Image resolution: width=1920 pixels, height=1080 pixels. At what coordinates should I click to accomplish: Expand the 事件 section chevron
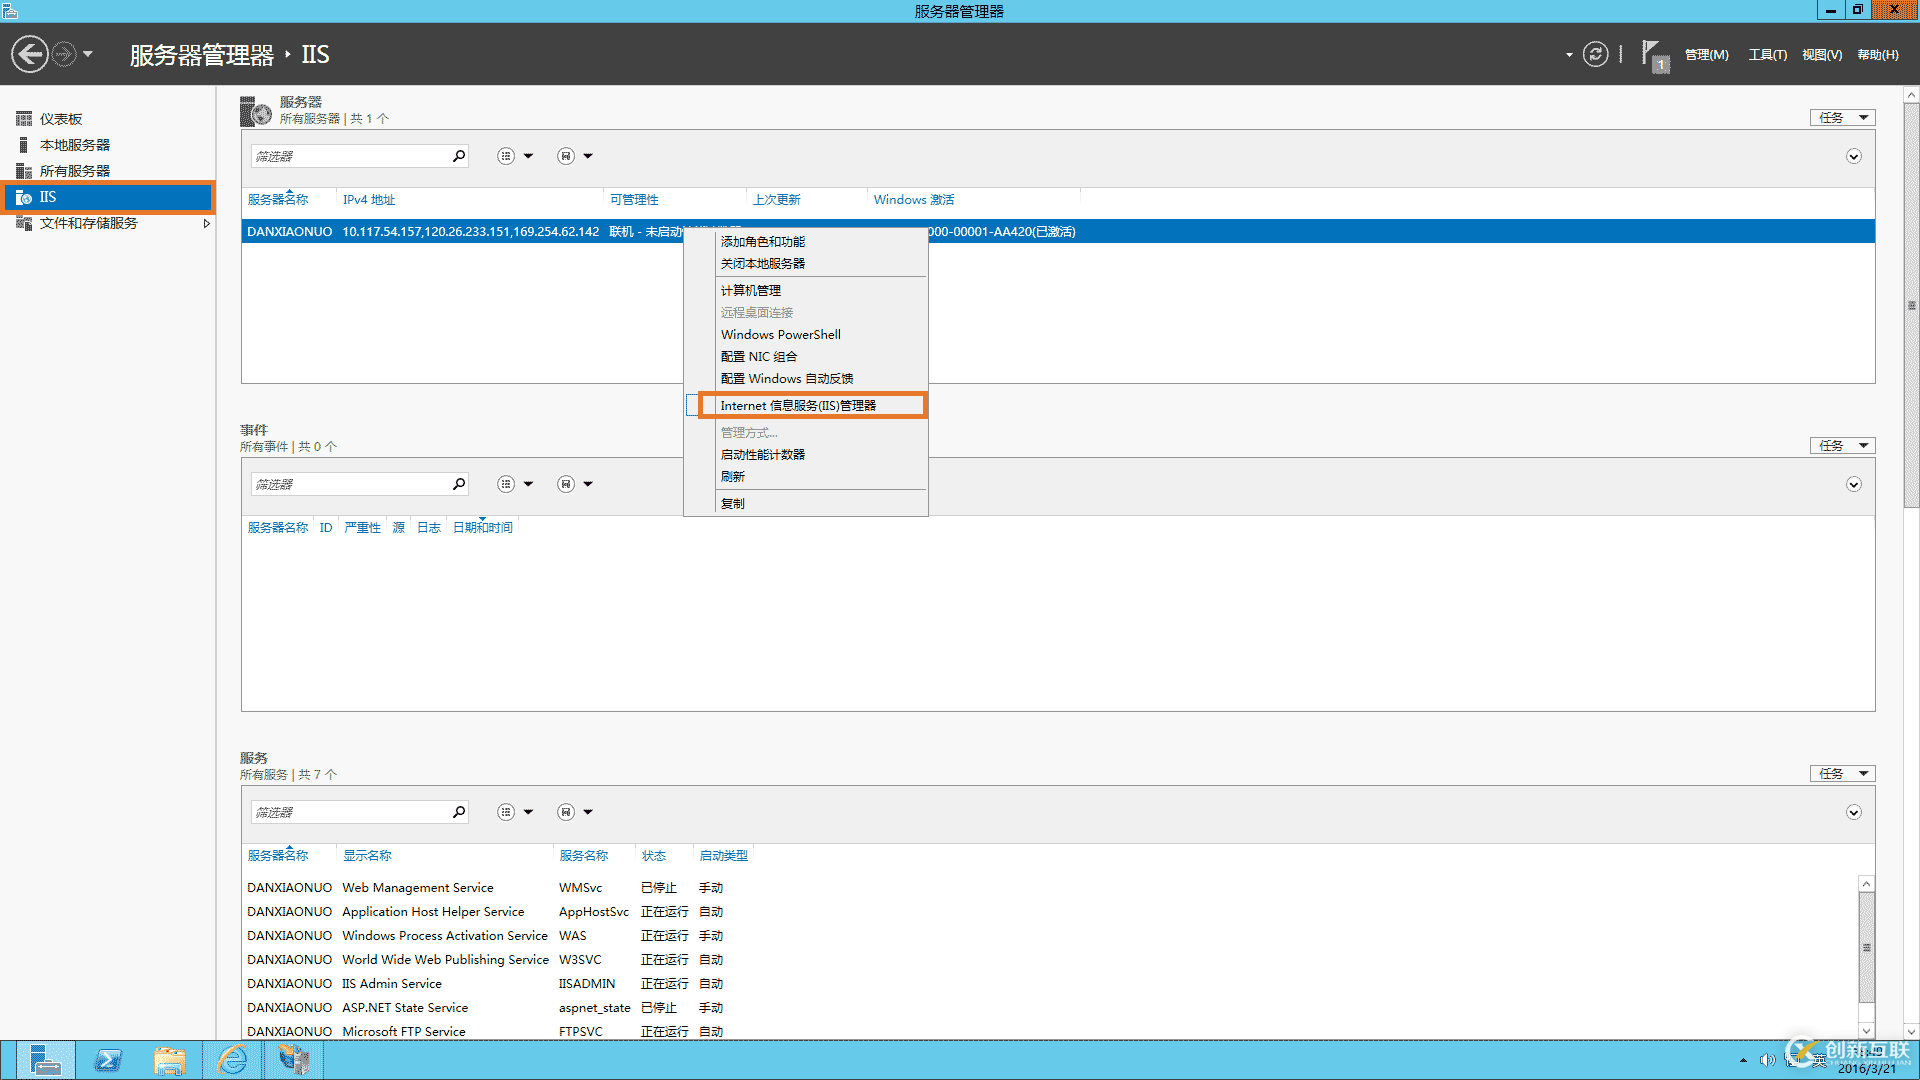point(1853,485)
